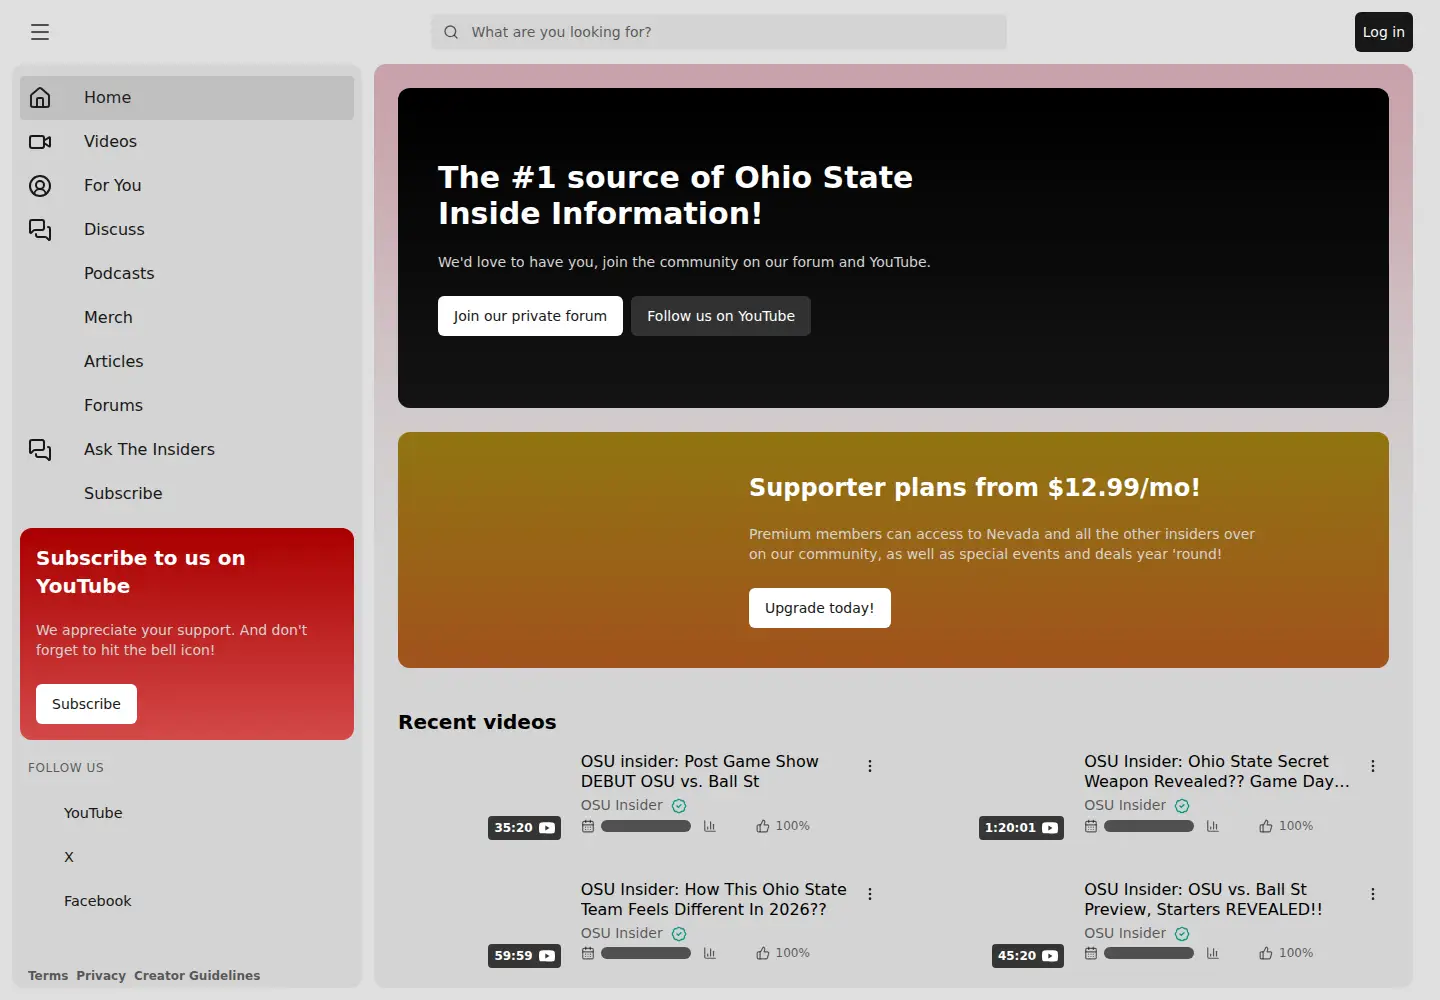Click Upgrade today! button
This screenshot has width=1440, height=1000.
coord(820,608)
